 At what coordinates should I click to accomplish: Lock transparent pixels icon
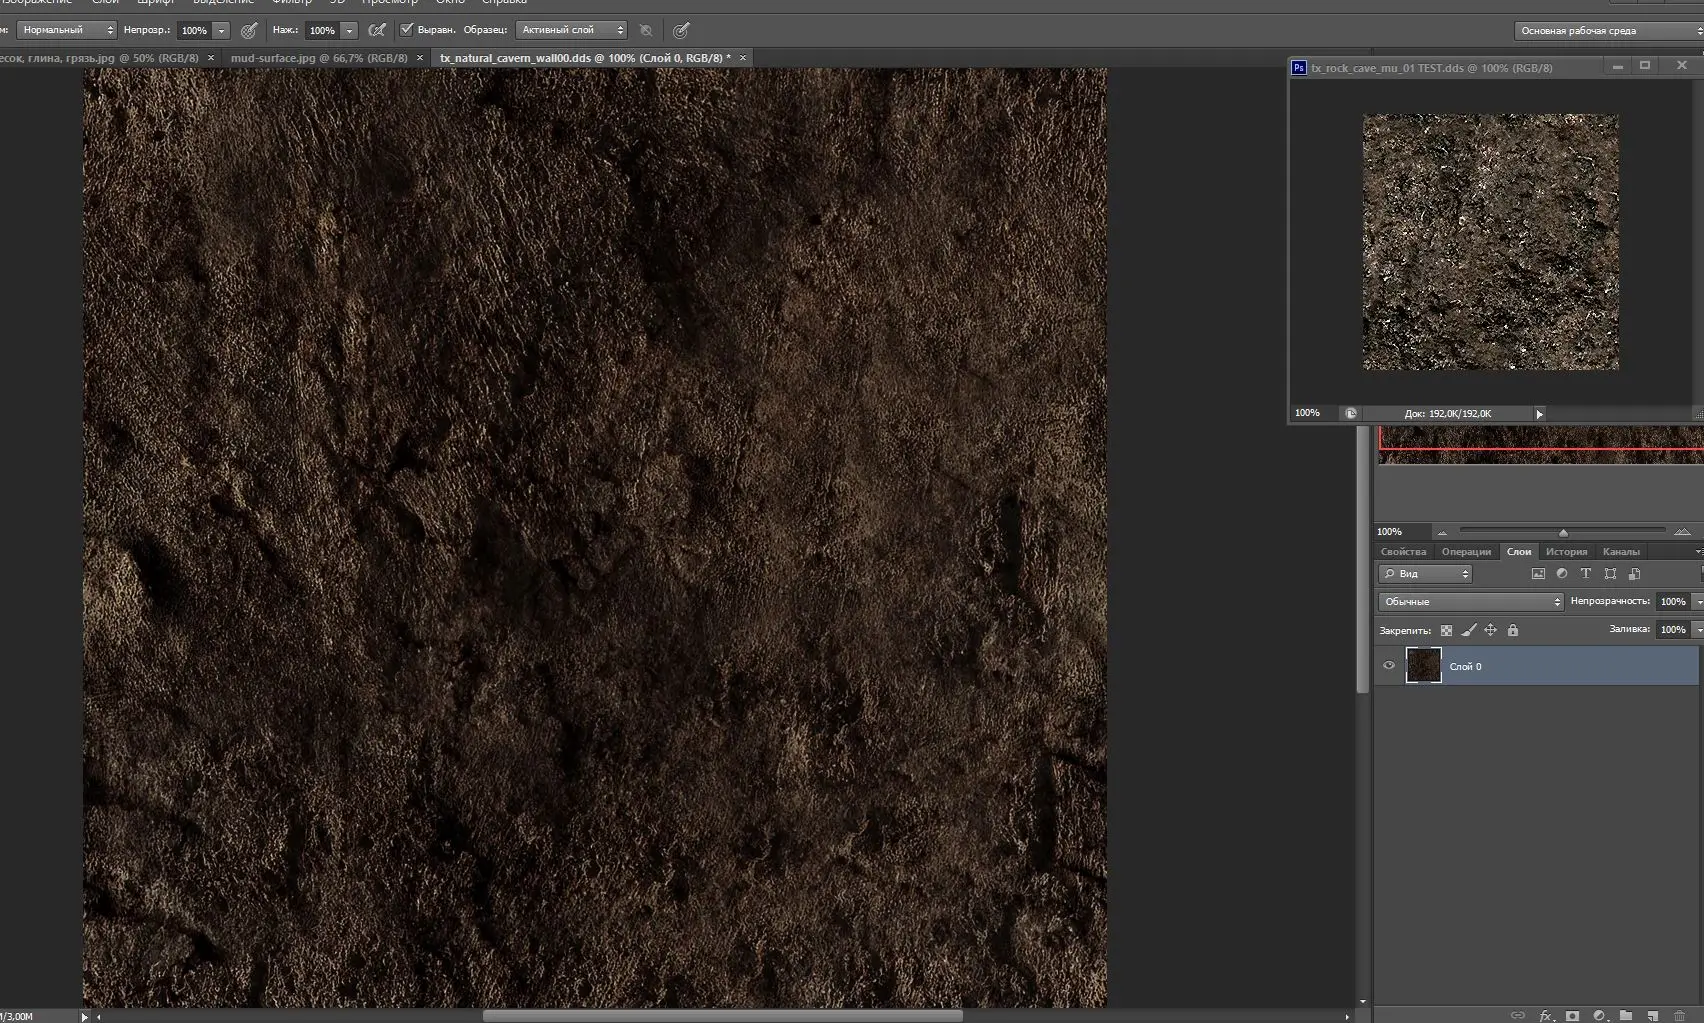pyautogui.click(x=1446, y=630)
